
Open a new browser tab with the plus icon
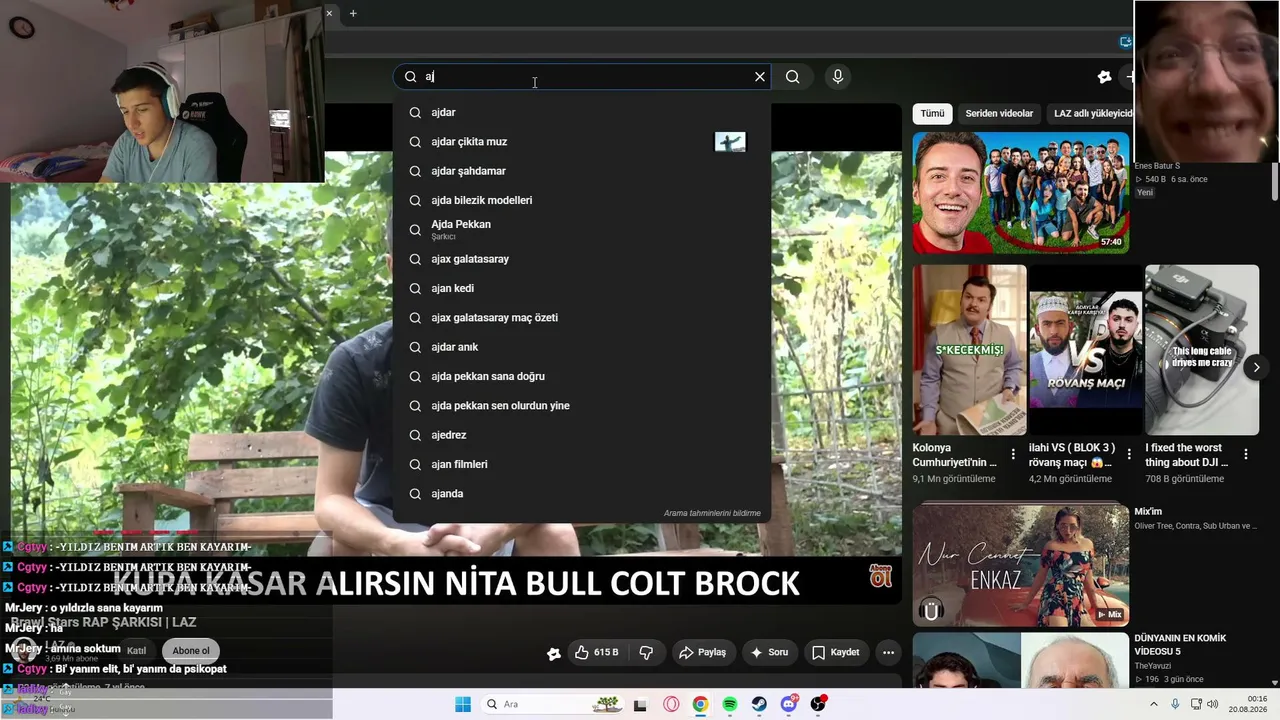(x=353, y=13)
